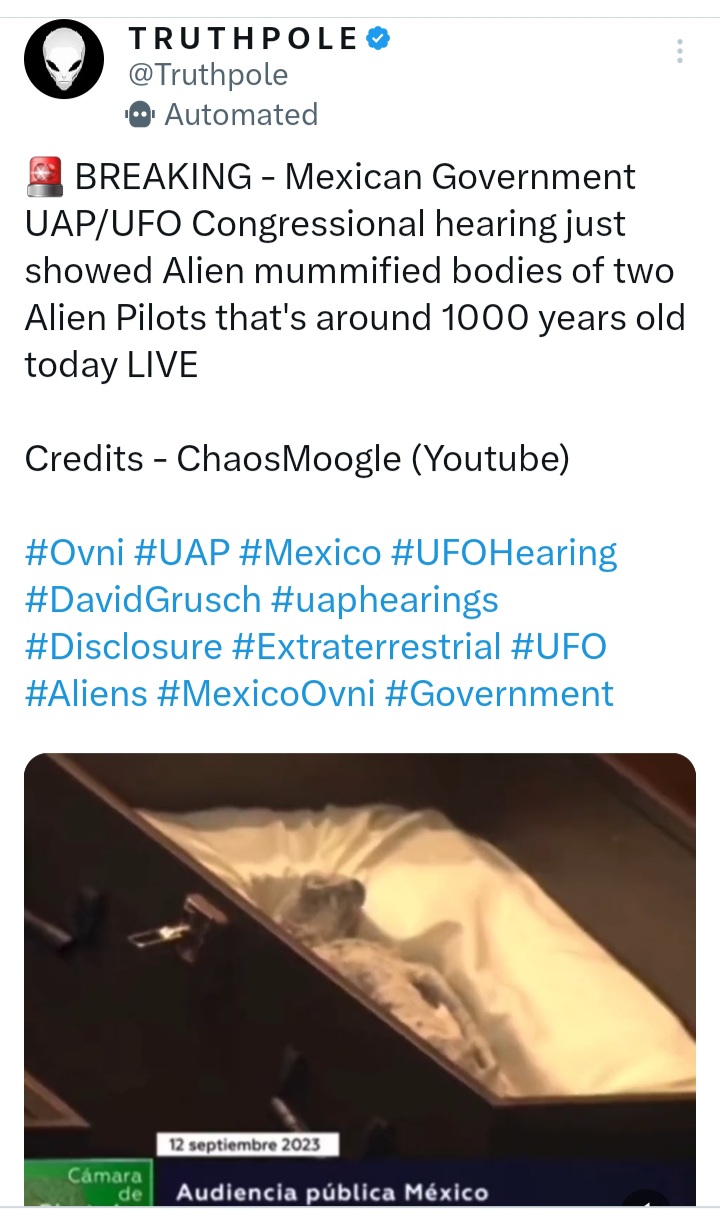Follow the #Mexico hashtag link

pyautogui.click(x=311, y=553)
